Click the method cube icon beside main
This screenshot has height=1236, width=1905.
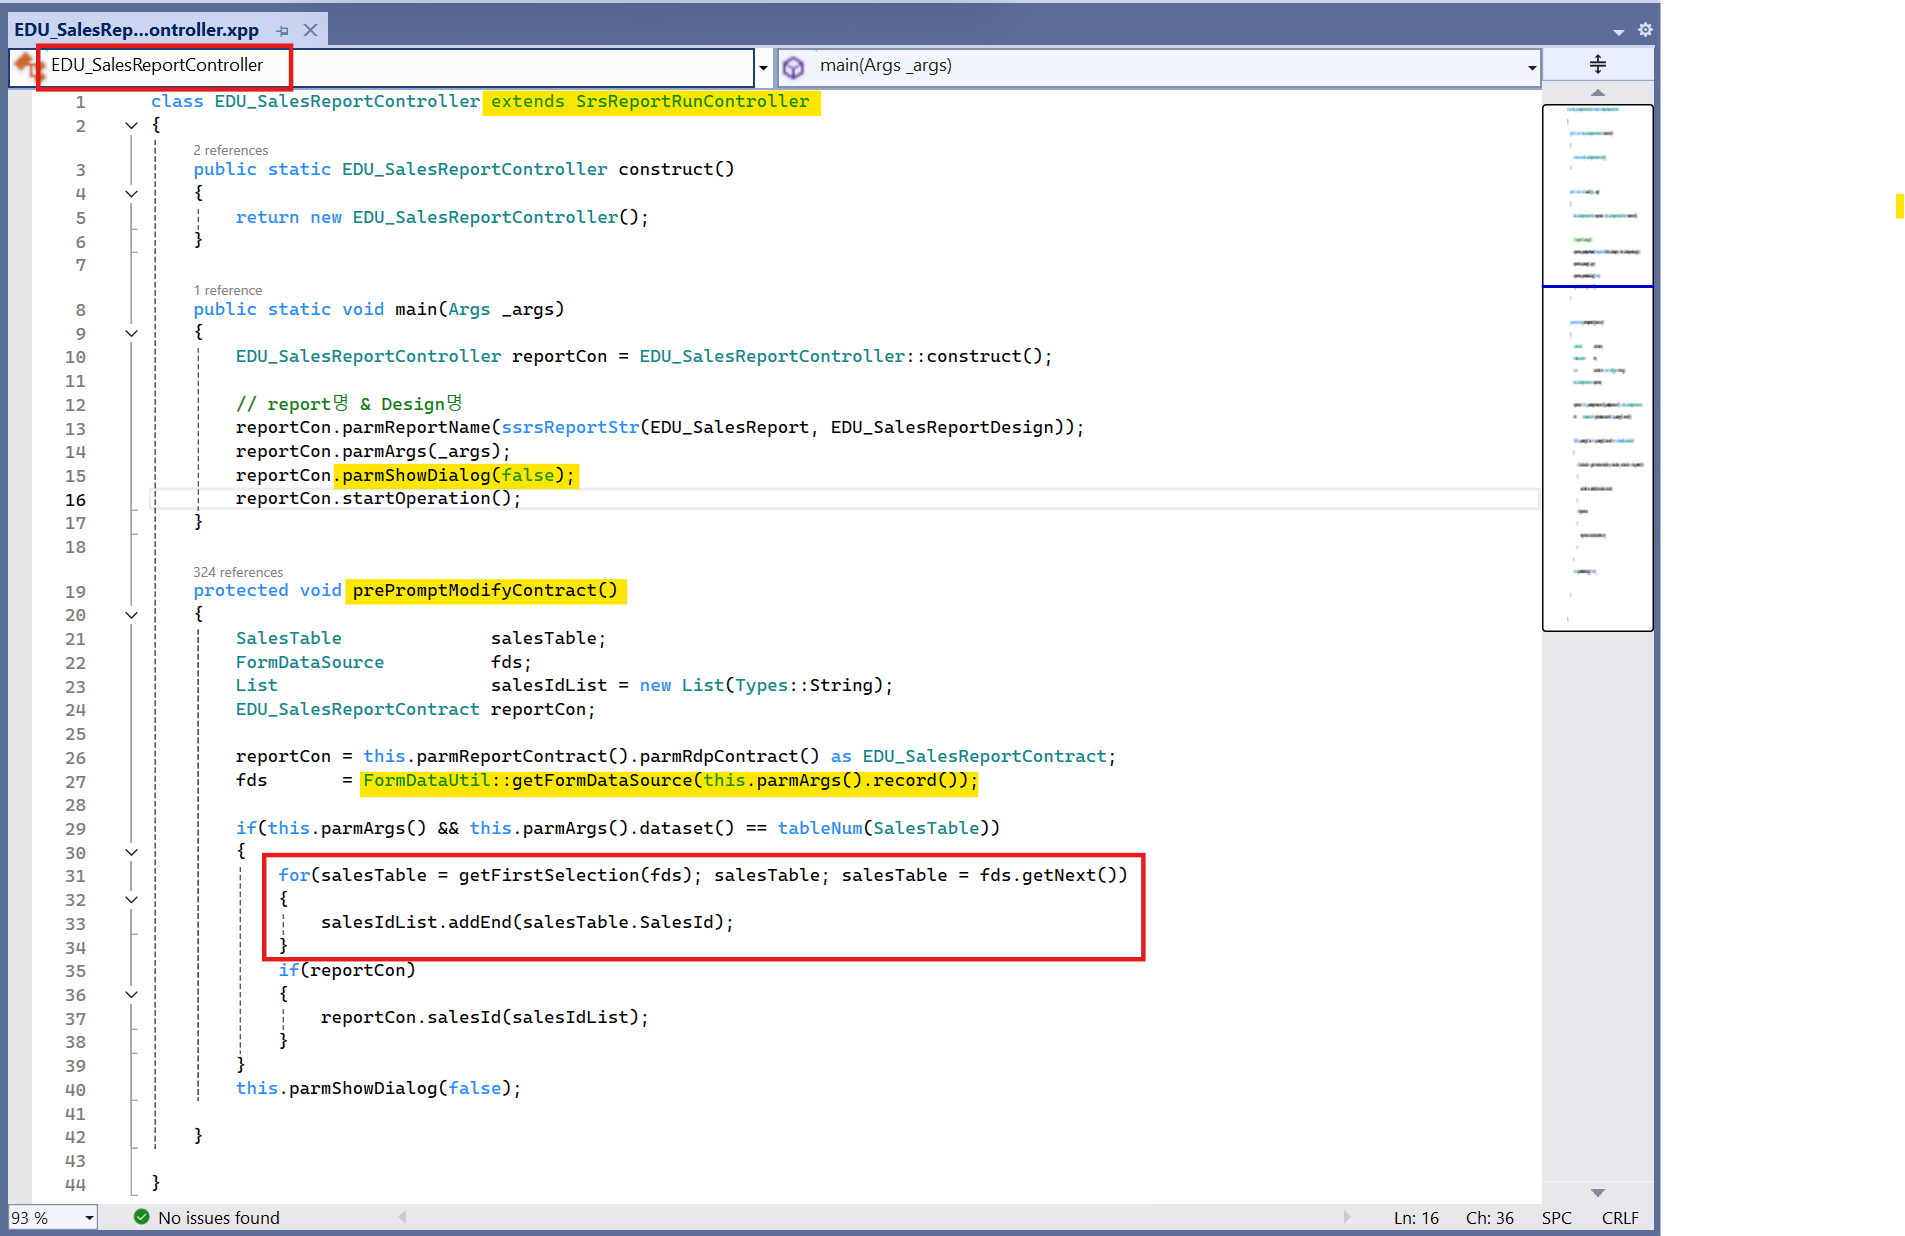point(794,67)
